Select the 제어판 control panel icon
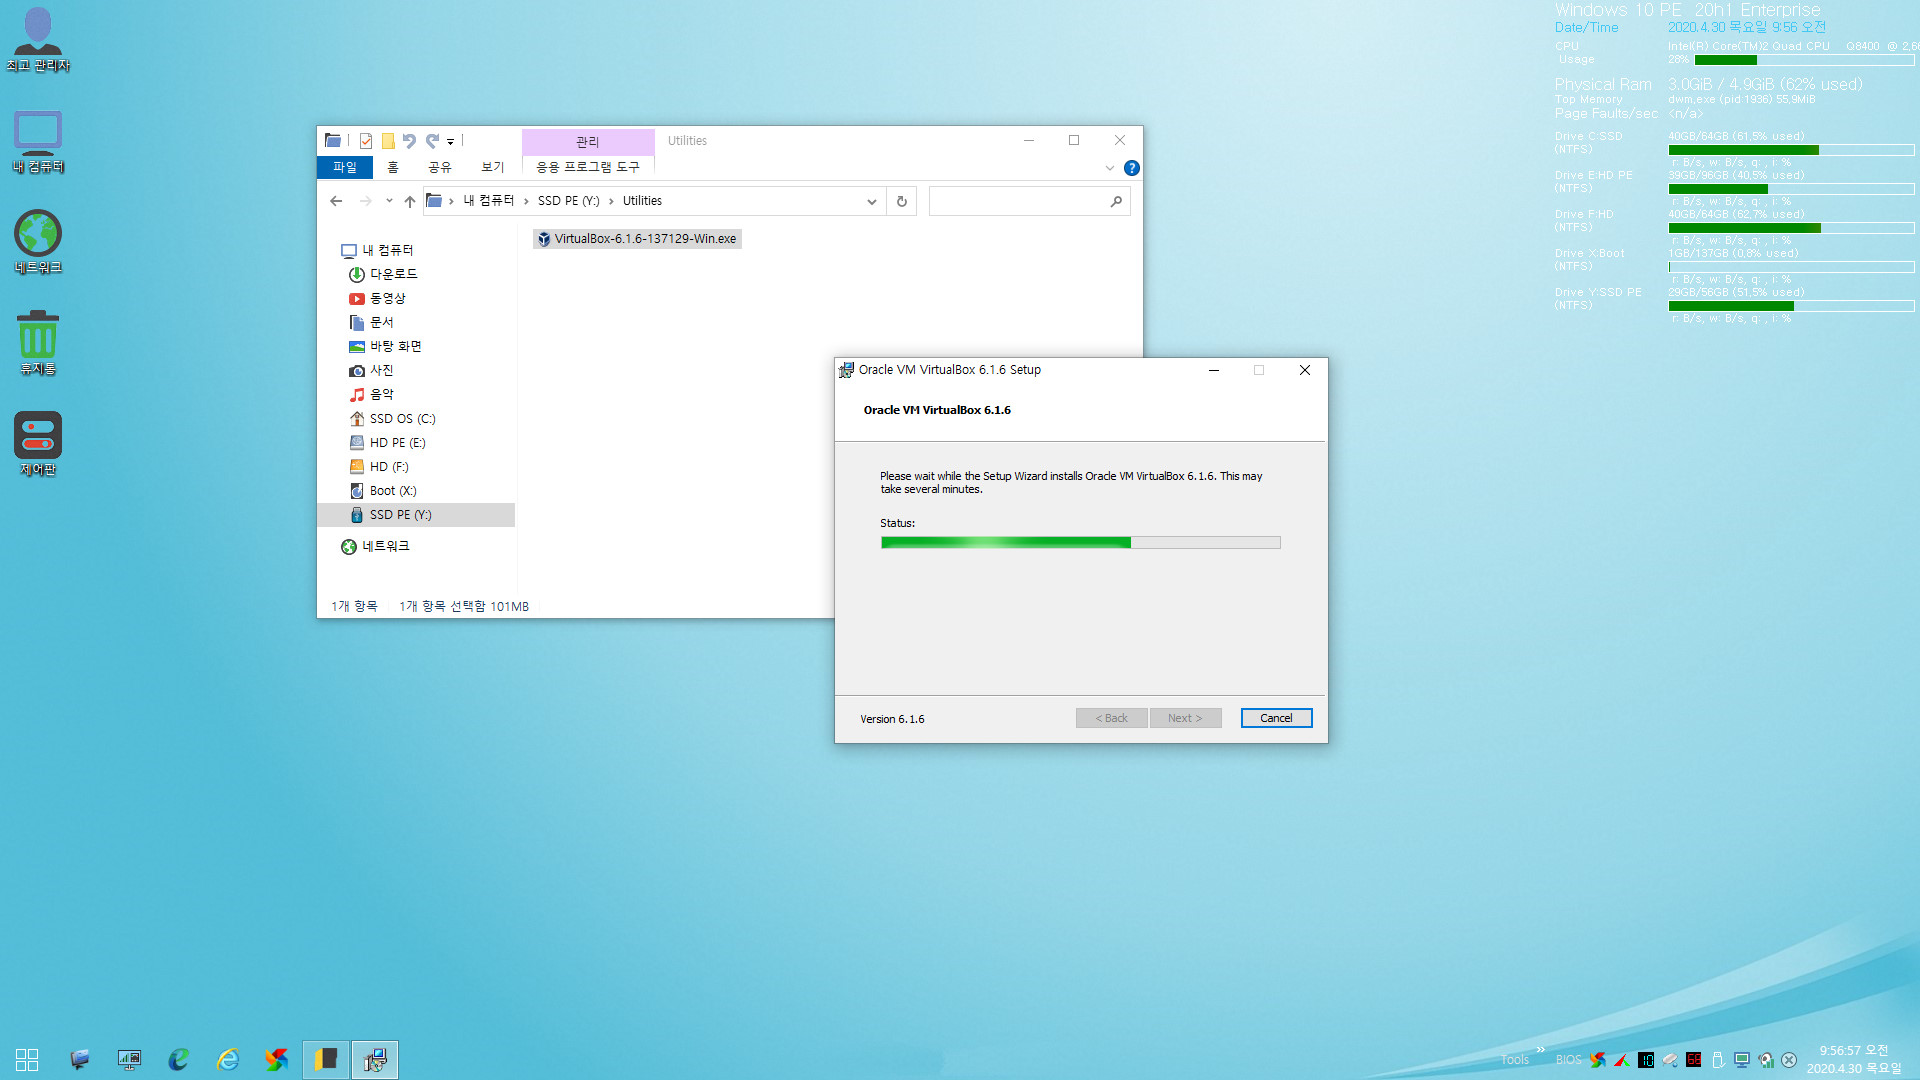Screen dimensions: 1920x1080 (x=38, y=444)
